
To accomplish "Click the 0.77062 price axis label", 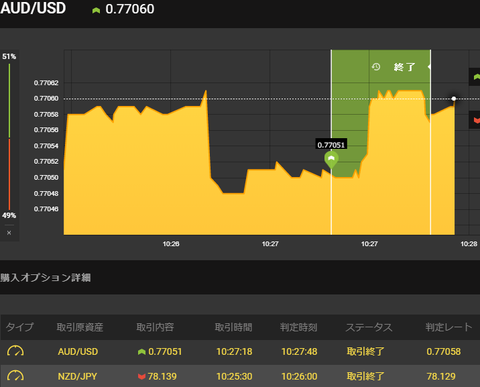I will tap(46, 83).
